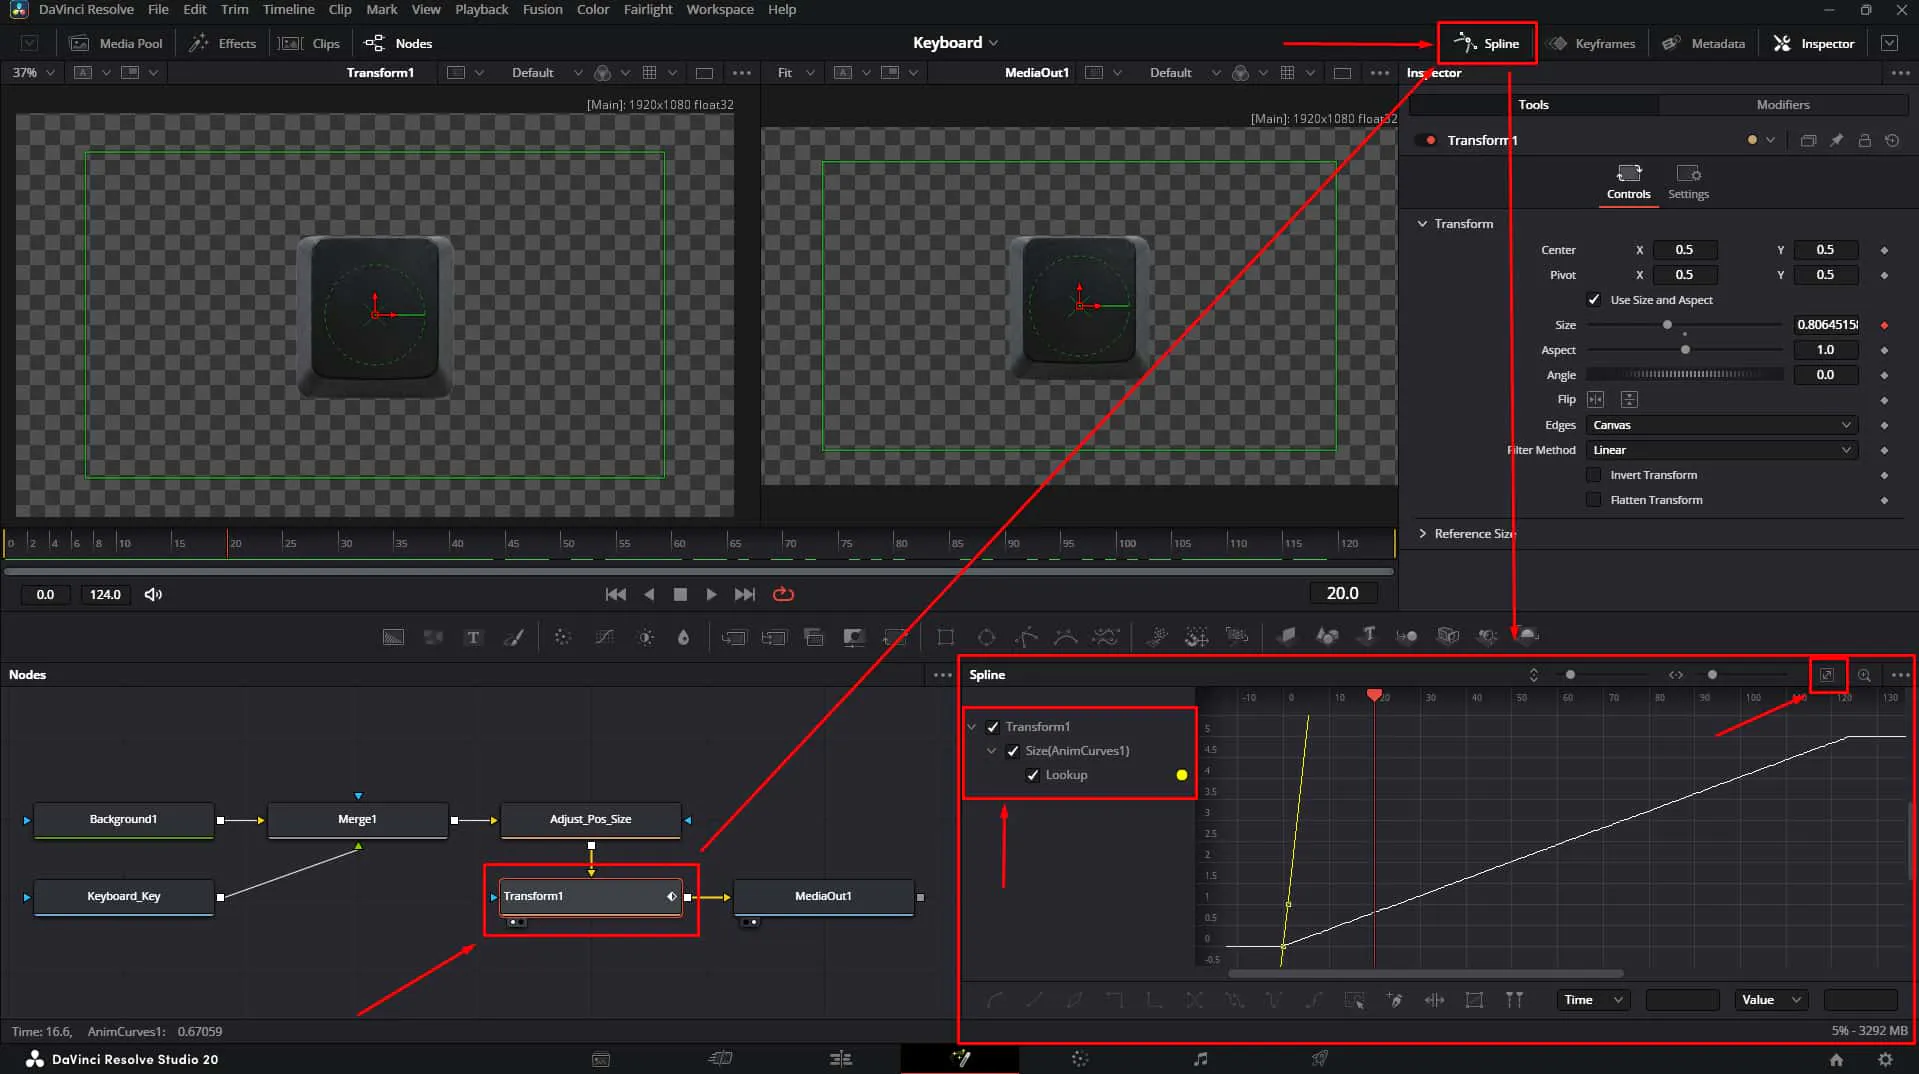
Task: Set spline keyframes to Linear
Action: [1034, 1000]
